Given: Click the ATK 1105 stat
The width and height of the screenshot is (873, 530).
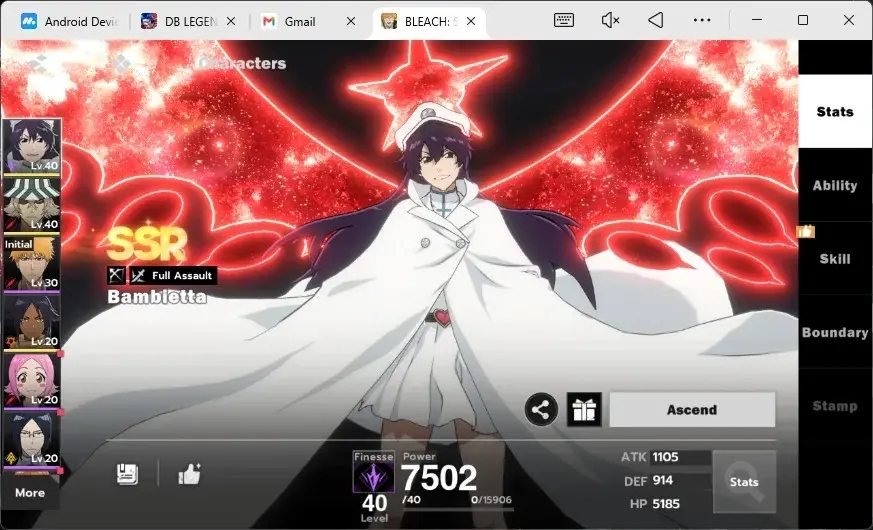Looking at the screenshot, I should tap(665, 458).
